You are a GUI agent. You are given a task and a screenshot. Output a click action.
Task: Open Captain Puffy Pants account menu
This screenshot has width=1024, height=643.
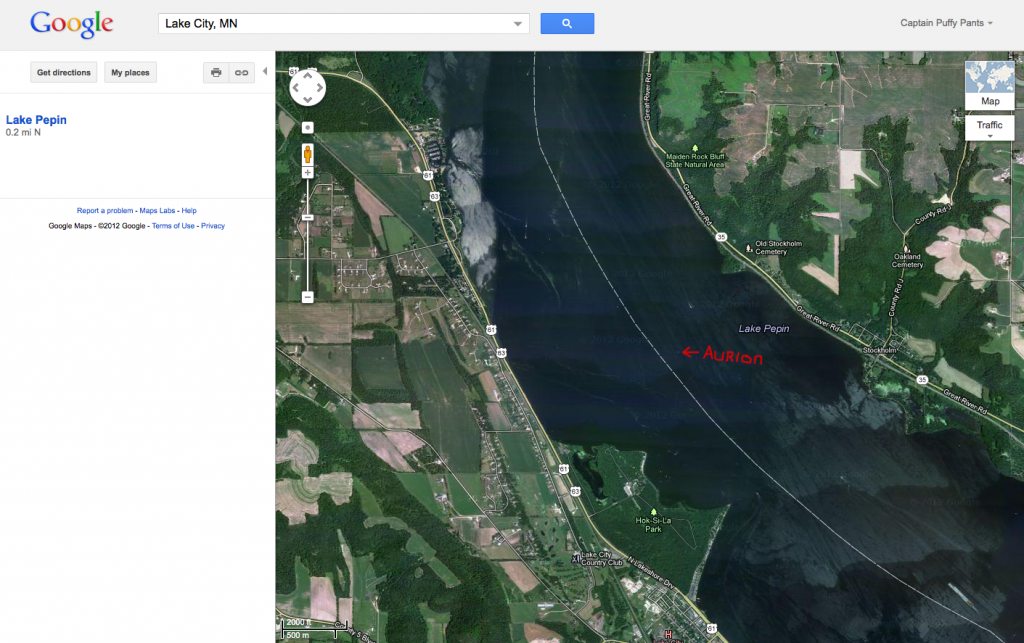(946, 23)
